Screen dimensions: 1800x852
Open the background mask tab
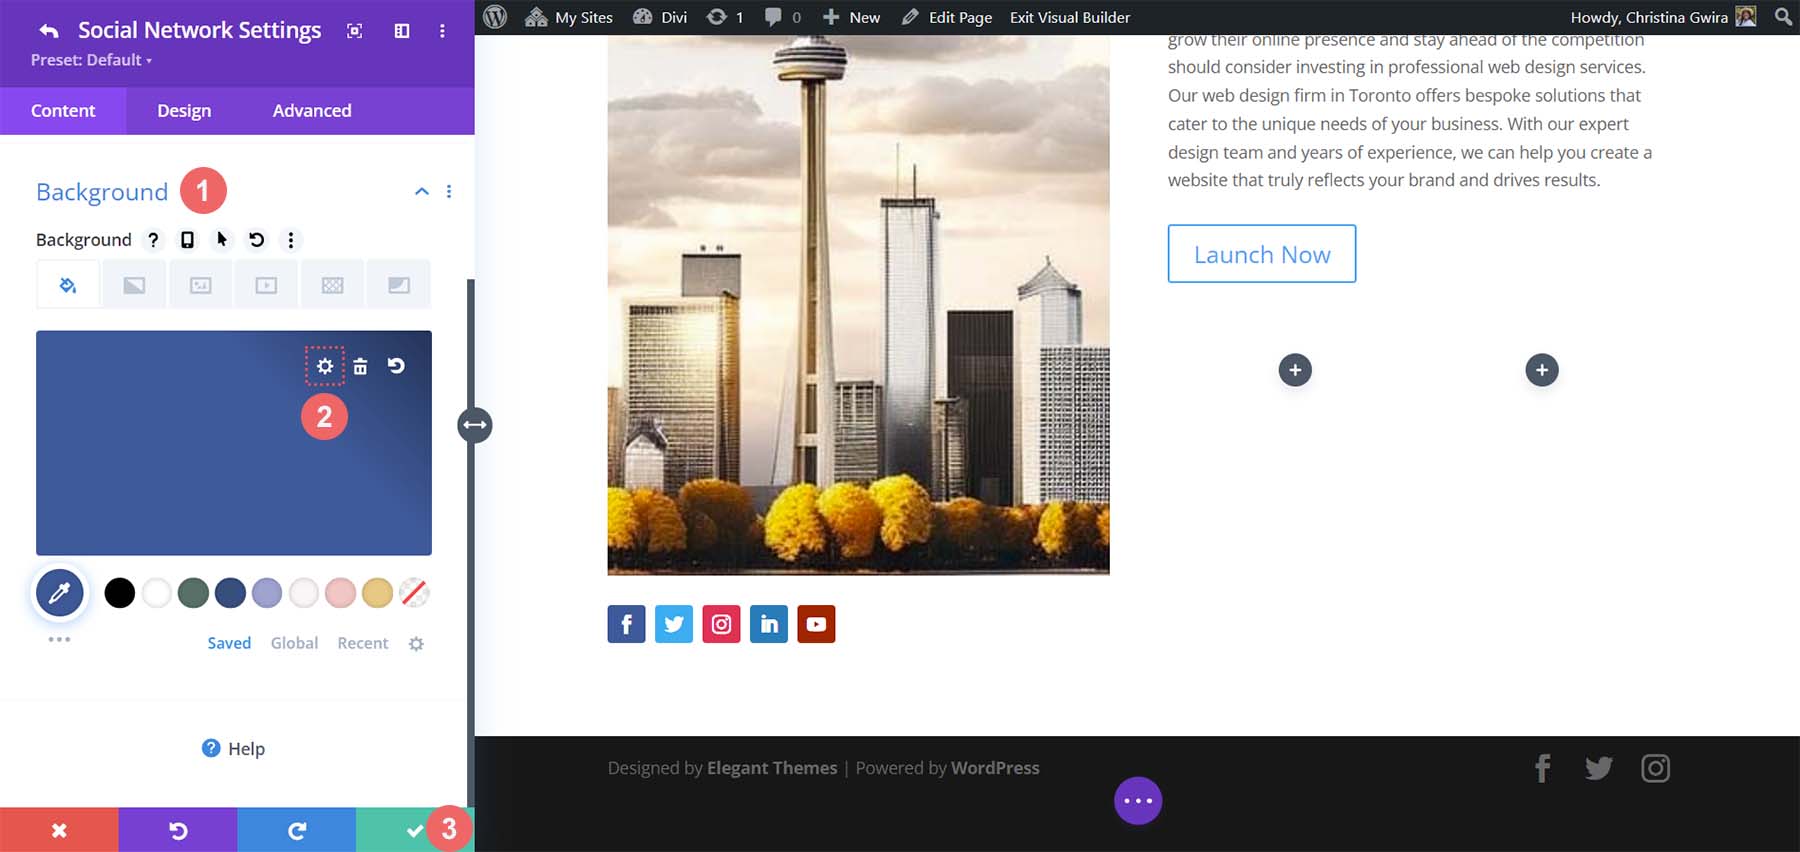[398, 285]
